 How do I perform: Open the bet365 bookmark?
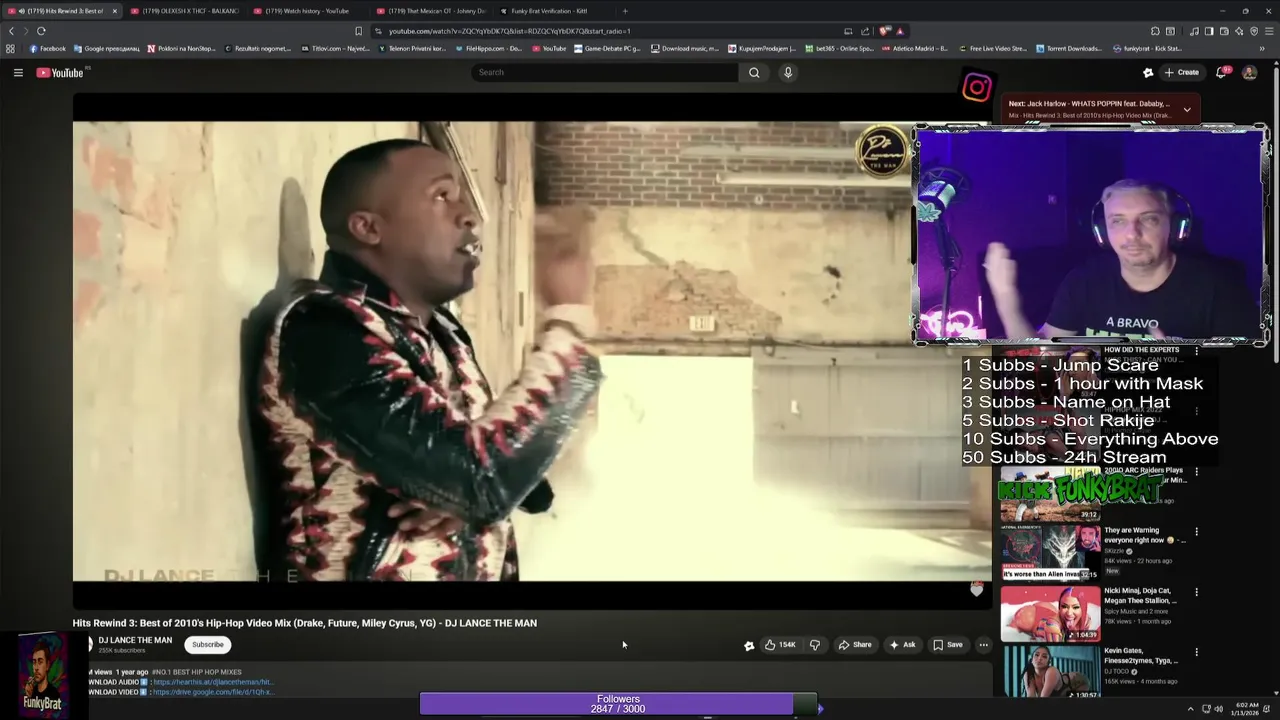840,48
